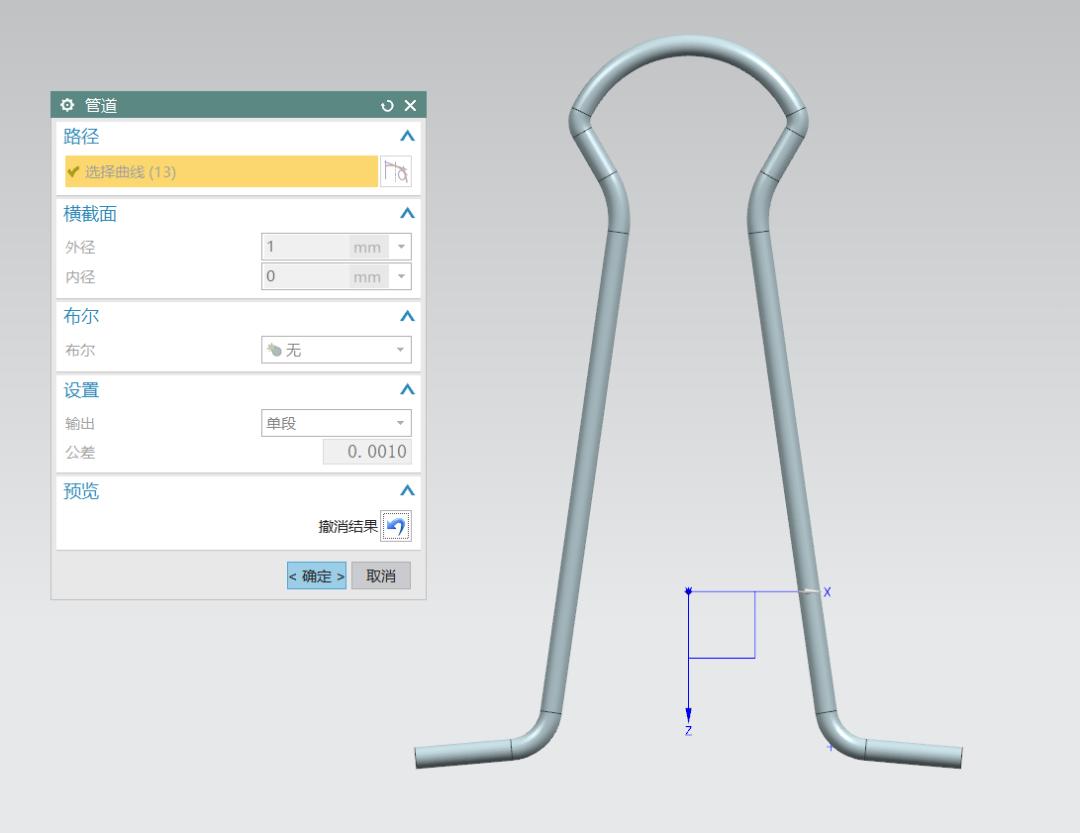Collapse the 横截面 section
The image size is (1080, 833).
coord(406,214)
